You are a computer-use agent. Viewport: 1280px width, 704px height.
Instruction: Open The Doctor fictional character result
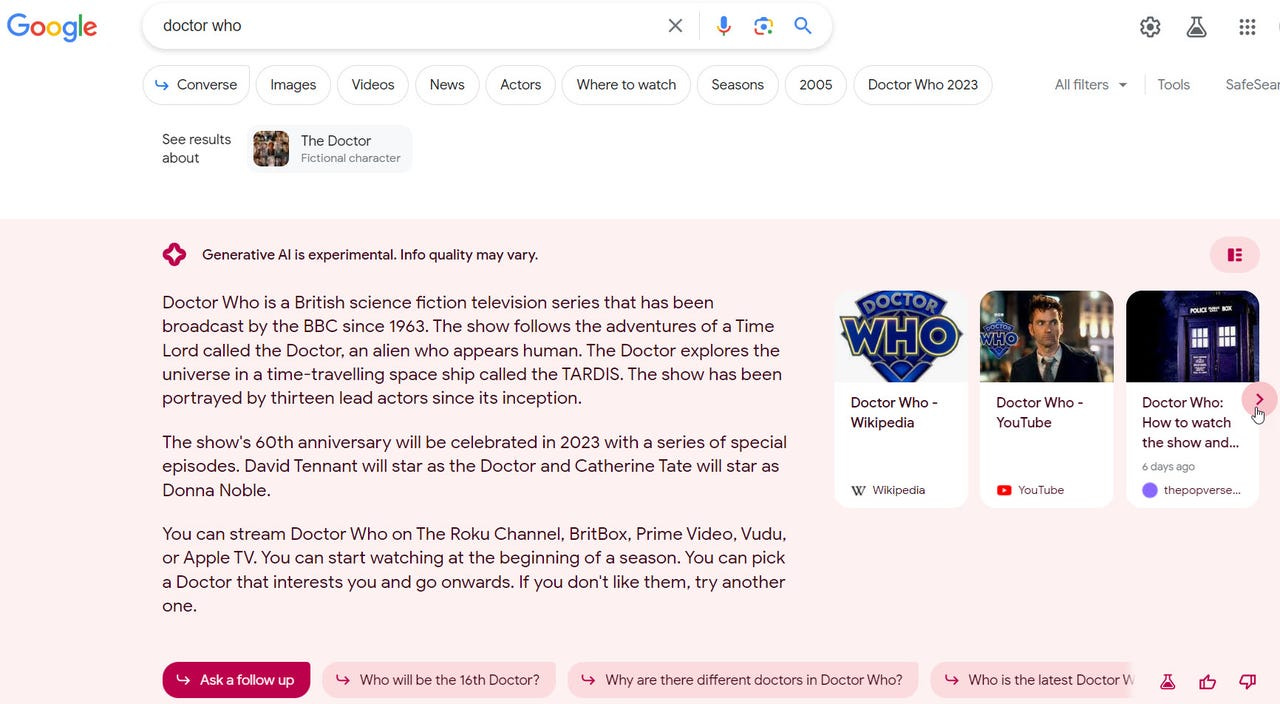click(330, 149)
